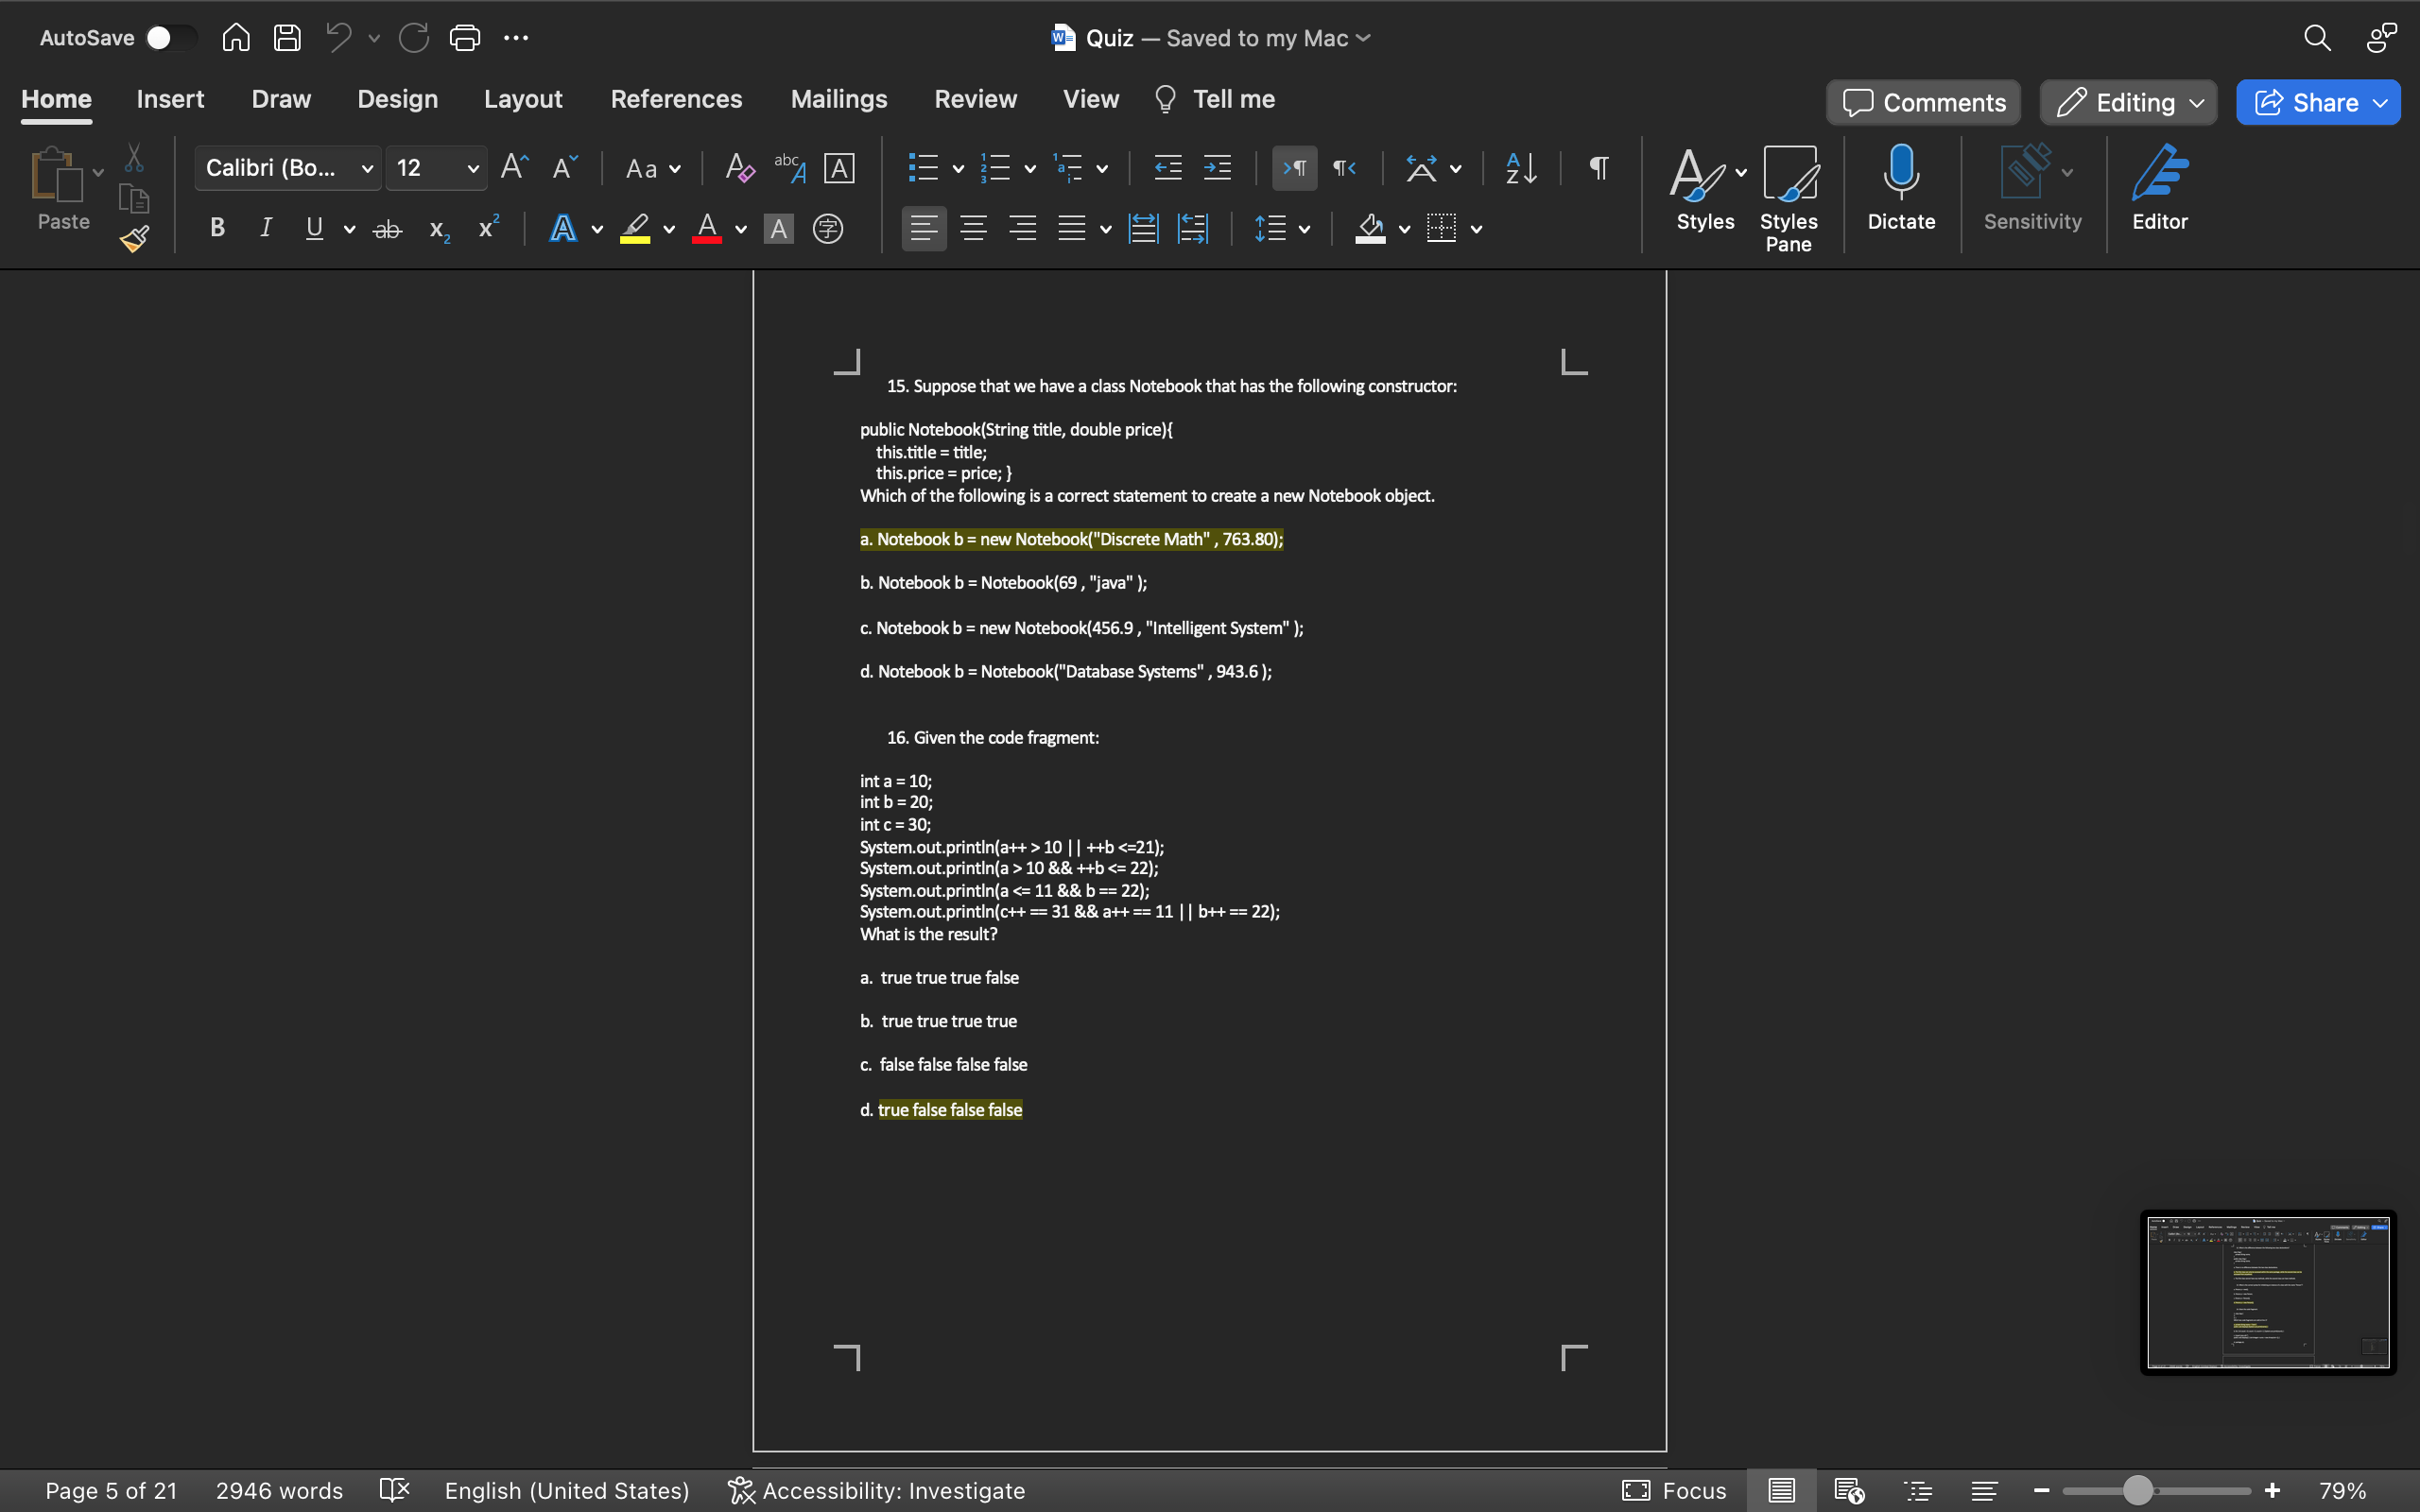Center-align the paragraph text

pyautogui.click(x=973, y=229)
